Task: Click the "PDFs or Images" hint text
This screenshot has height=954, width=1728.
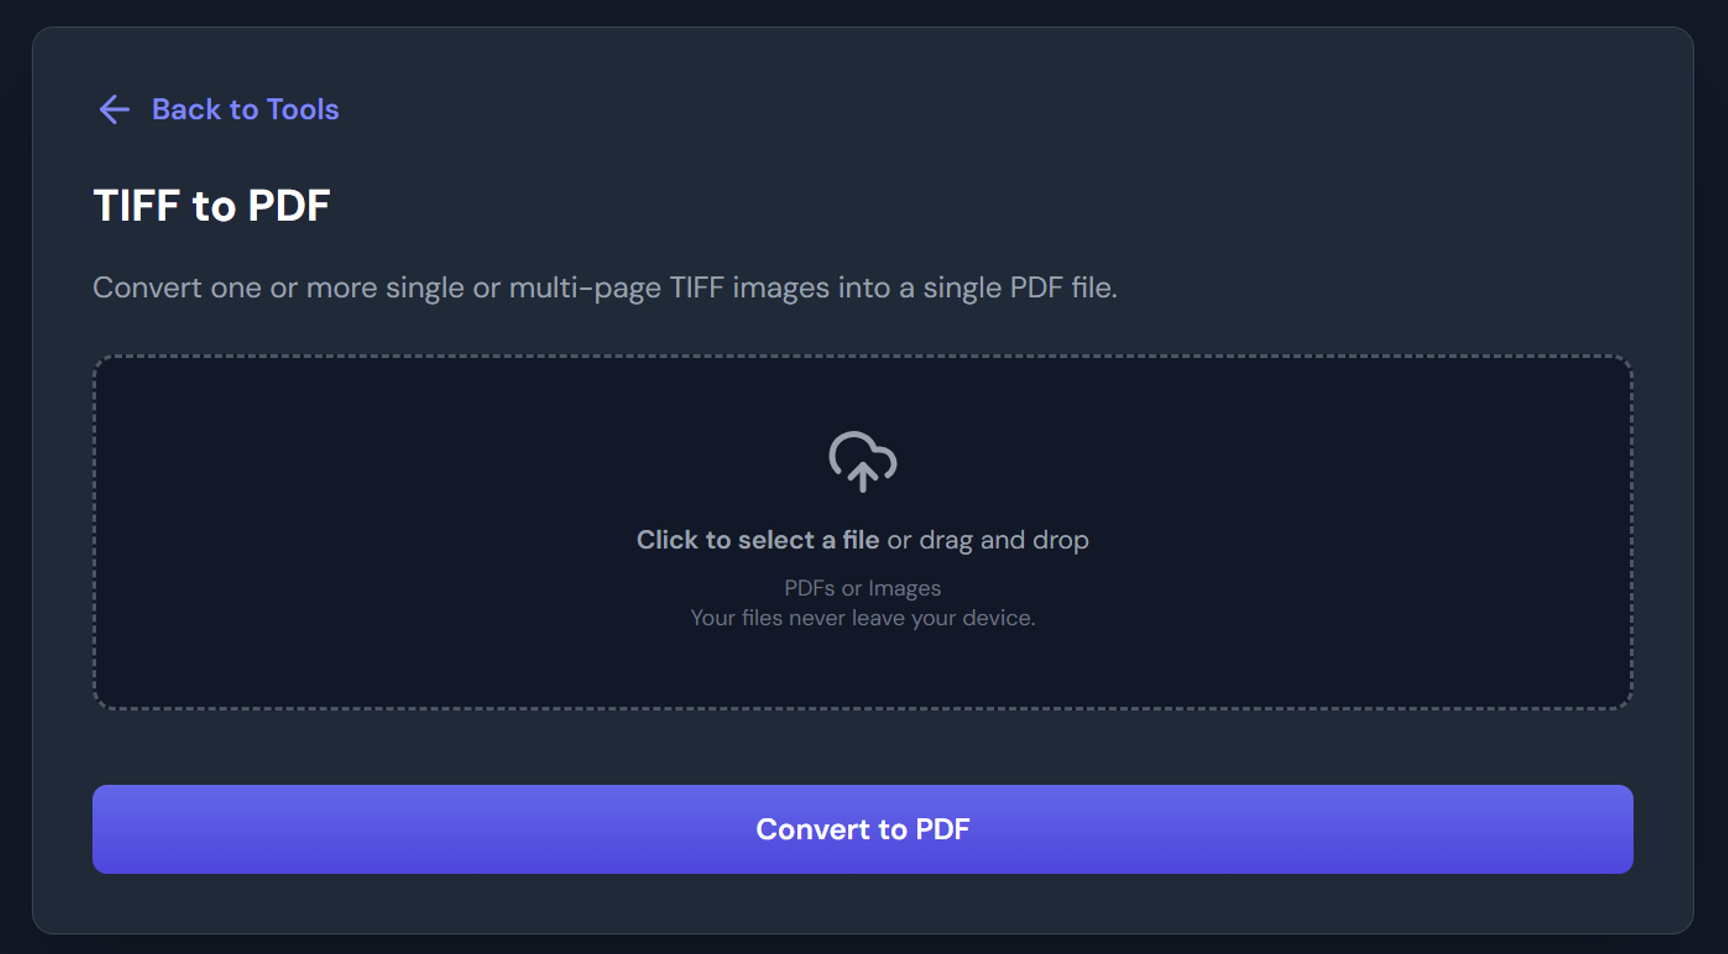Action: [x=862, y=588]
